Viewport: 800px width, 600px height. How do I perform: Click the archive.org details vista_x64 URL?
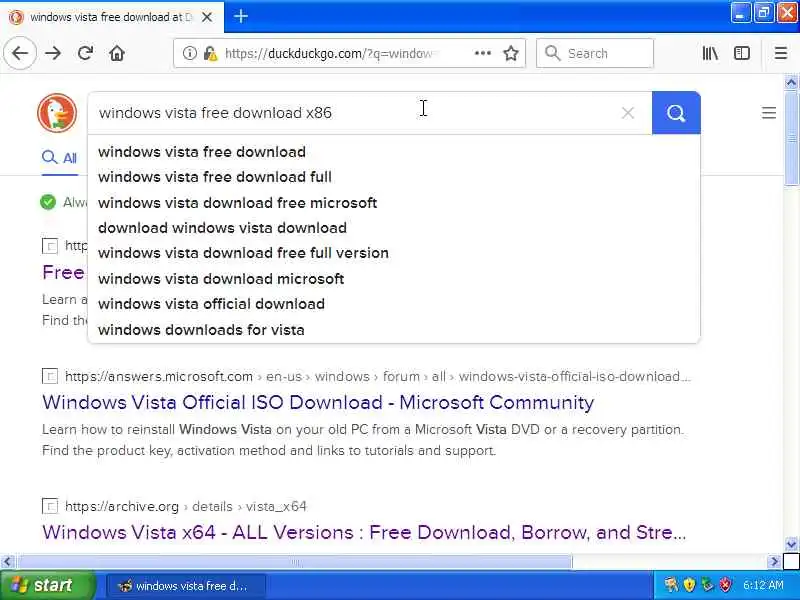pyautogui.click(x=186, y=506)
